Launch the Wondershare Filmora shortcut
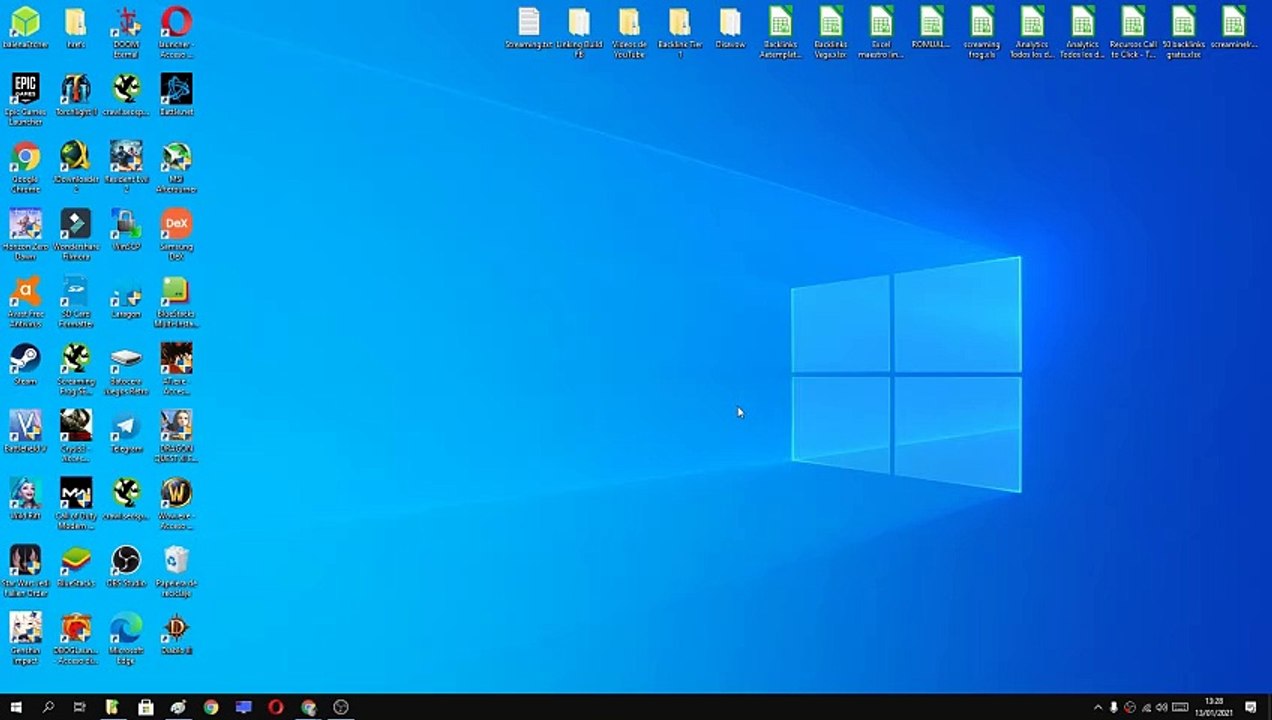 (76, 234)
